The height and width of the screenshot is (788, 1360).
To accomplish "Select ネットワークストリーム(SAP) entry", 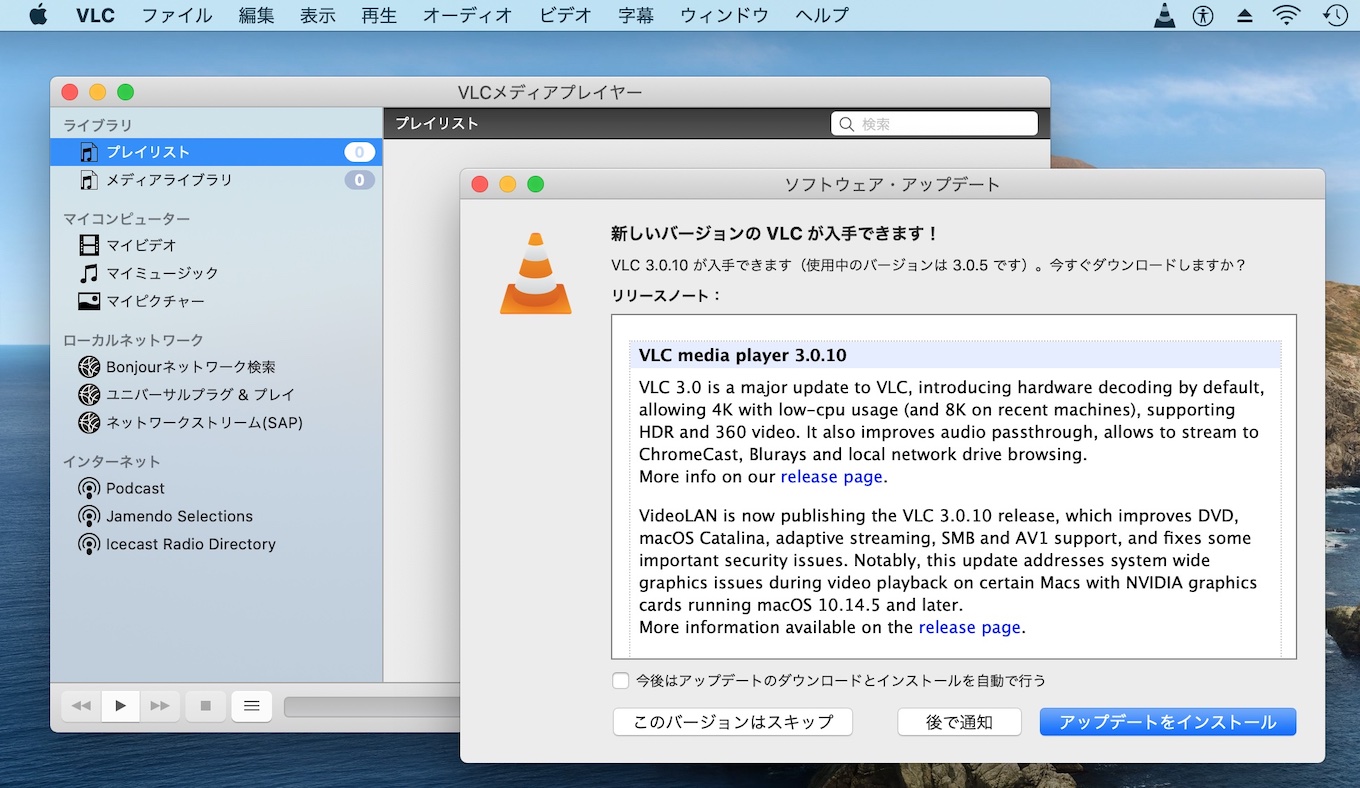I will pos(216,423).
